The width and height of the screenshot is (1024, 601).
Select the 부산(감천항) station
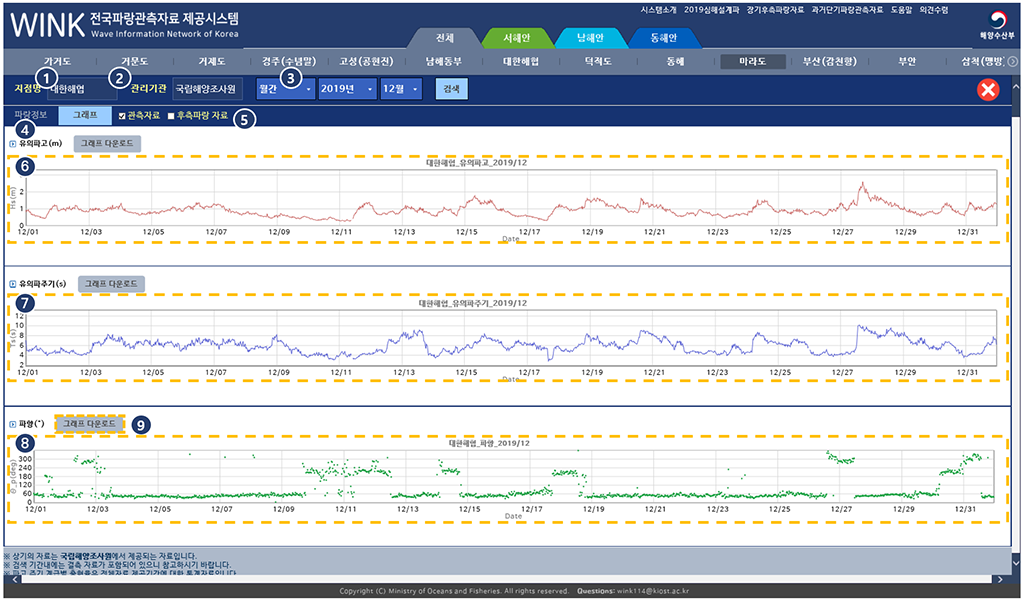pyautogui.click(x=829, y=61)
